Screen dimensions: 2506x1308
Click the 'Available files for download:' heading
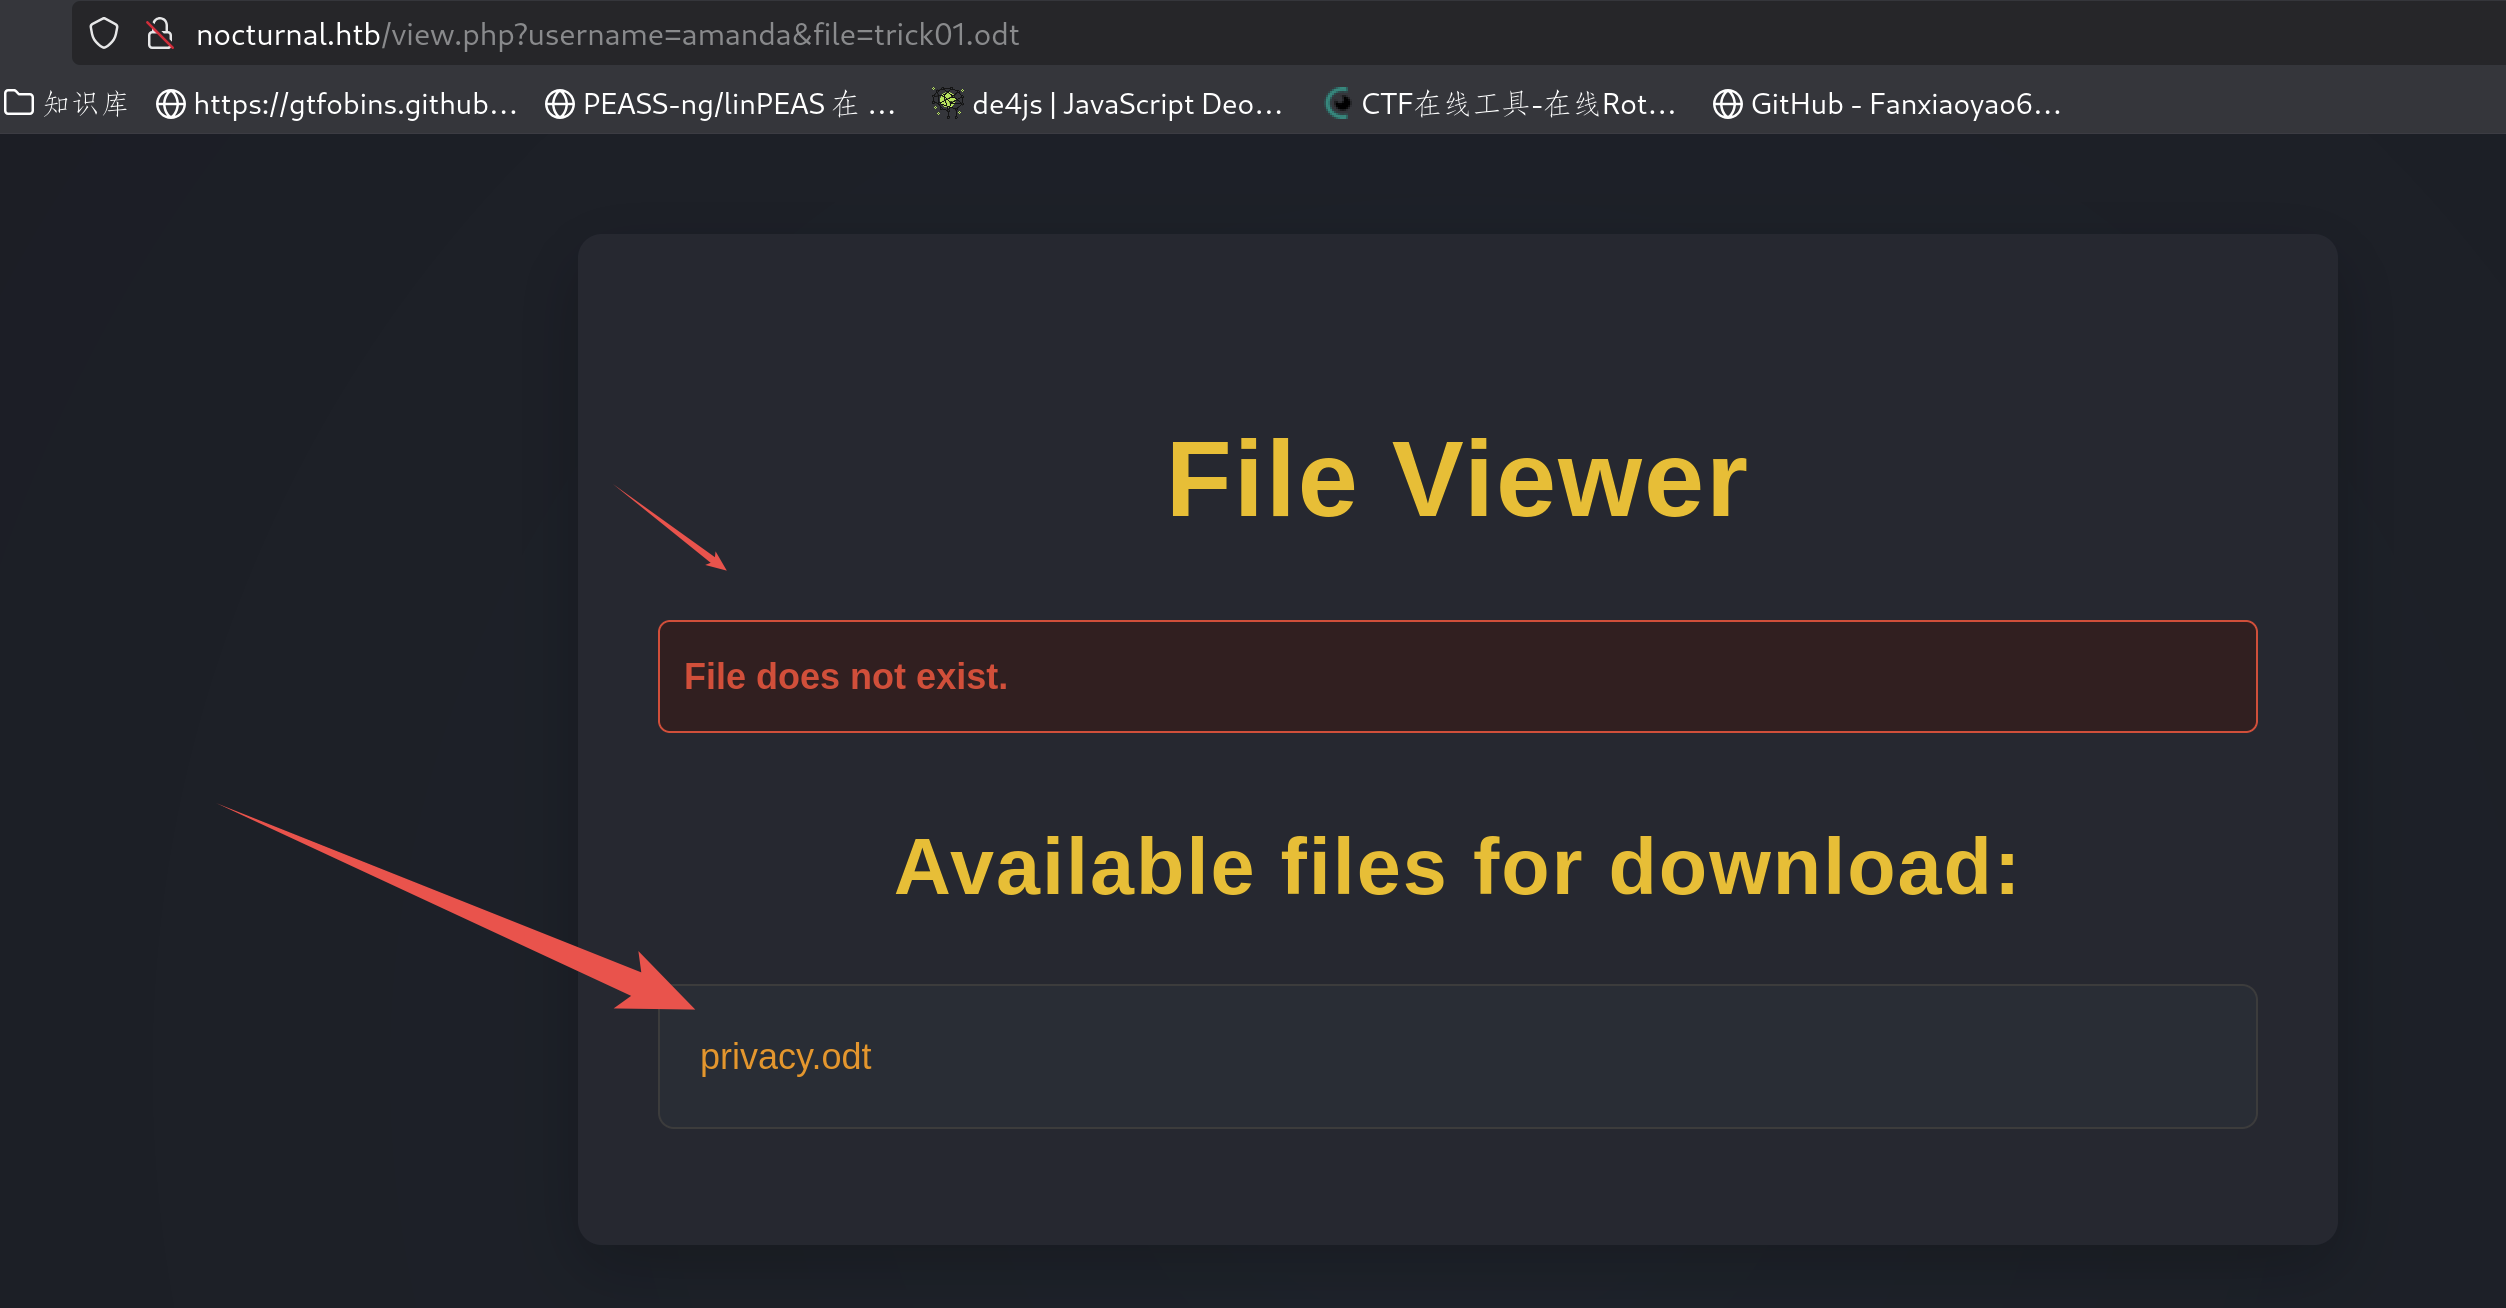click(1456, 867)
